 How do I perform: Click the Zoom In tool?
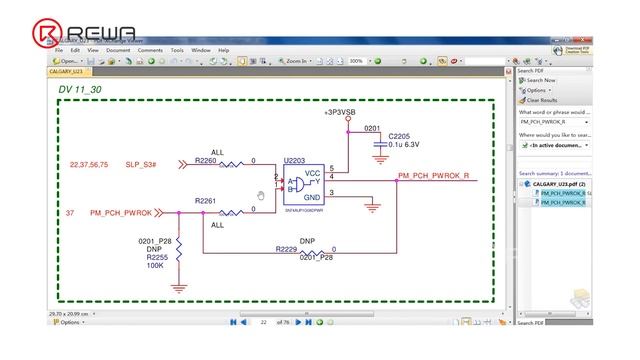coord(292,61)
